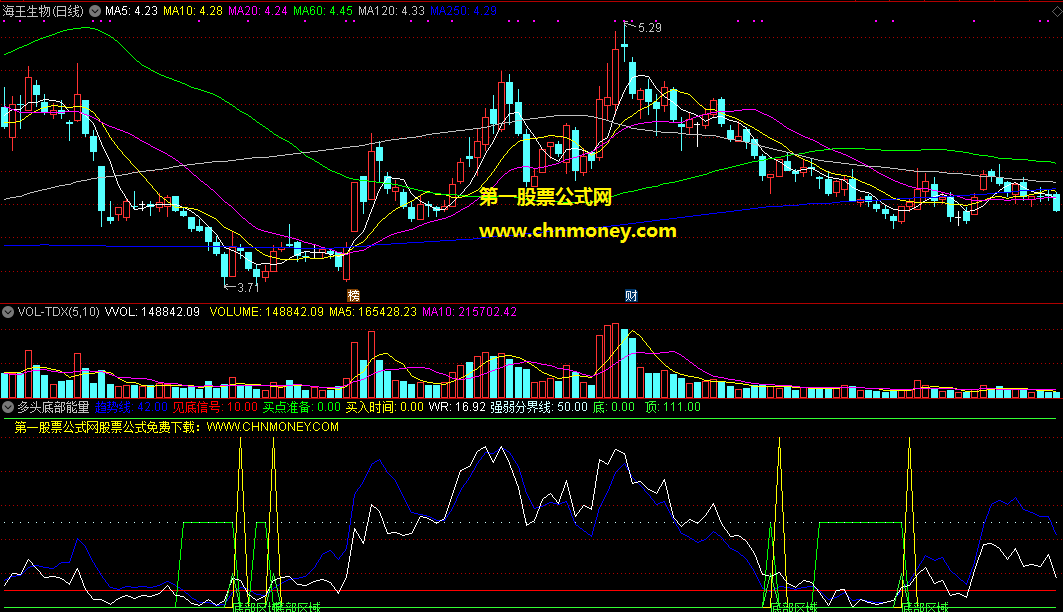Click the 买入时间: 0.00 value
The height and width of the screenshot is (612, 1063).
(384, 407)
